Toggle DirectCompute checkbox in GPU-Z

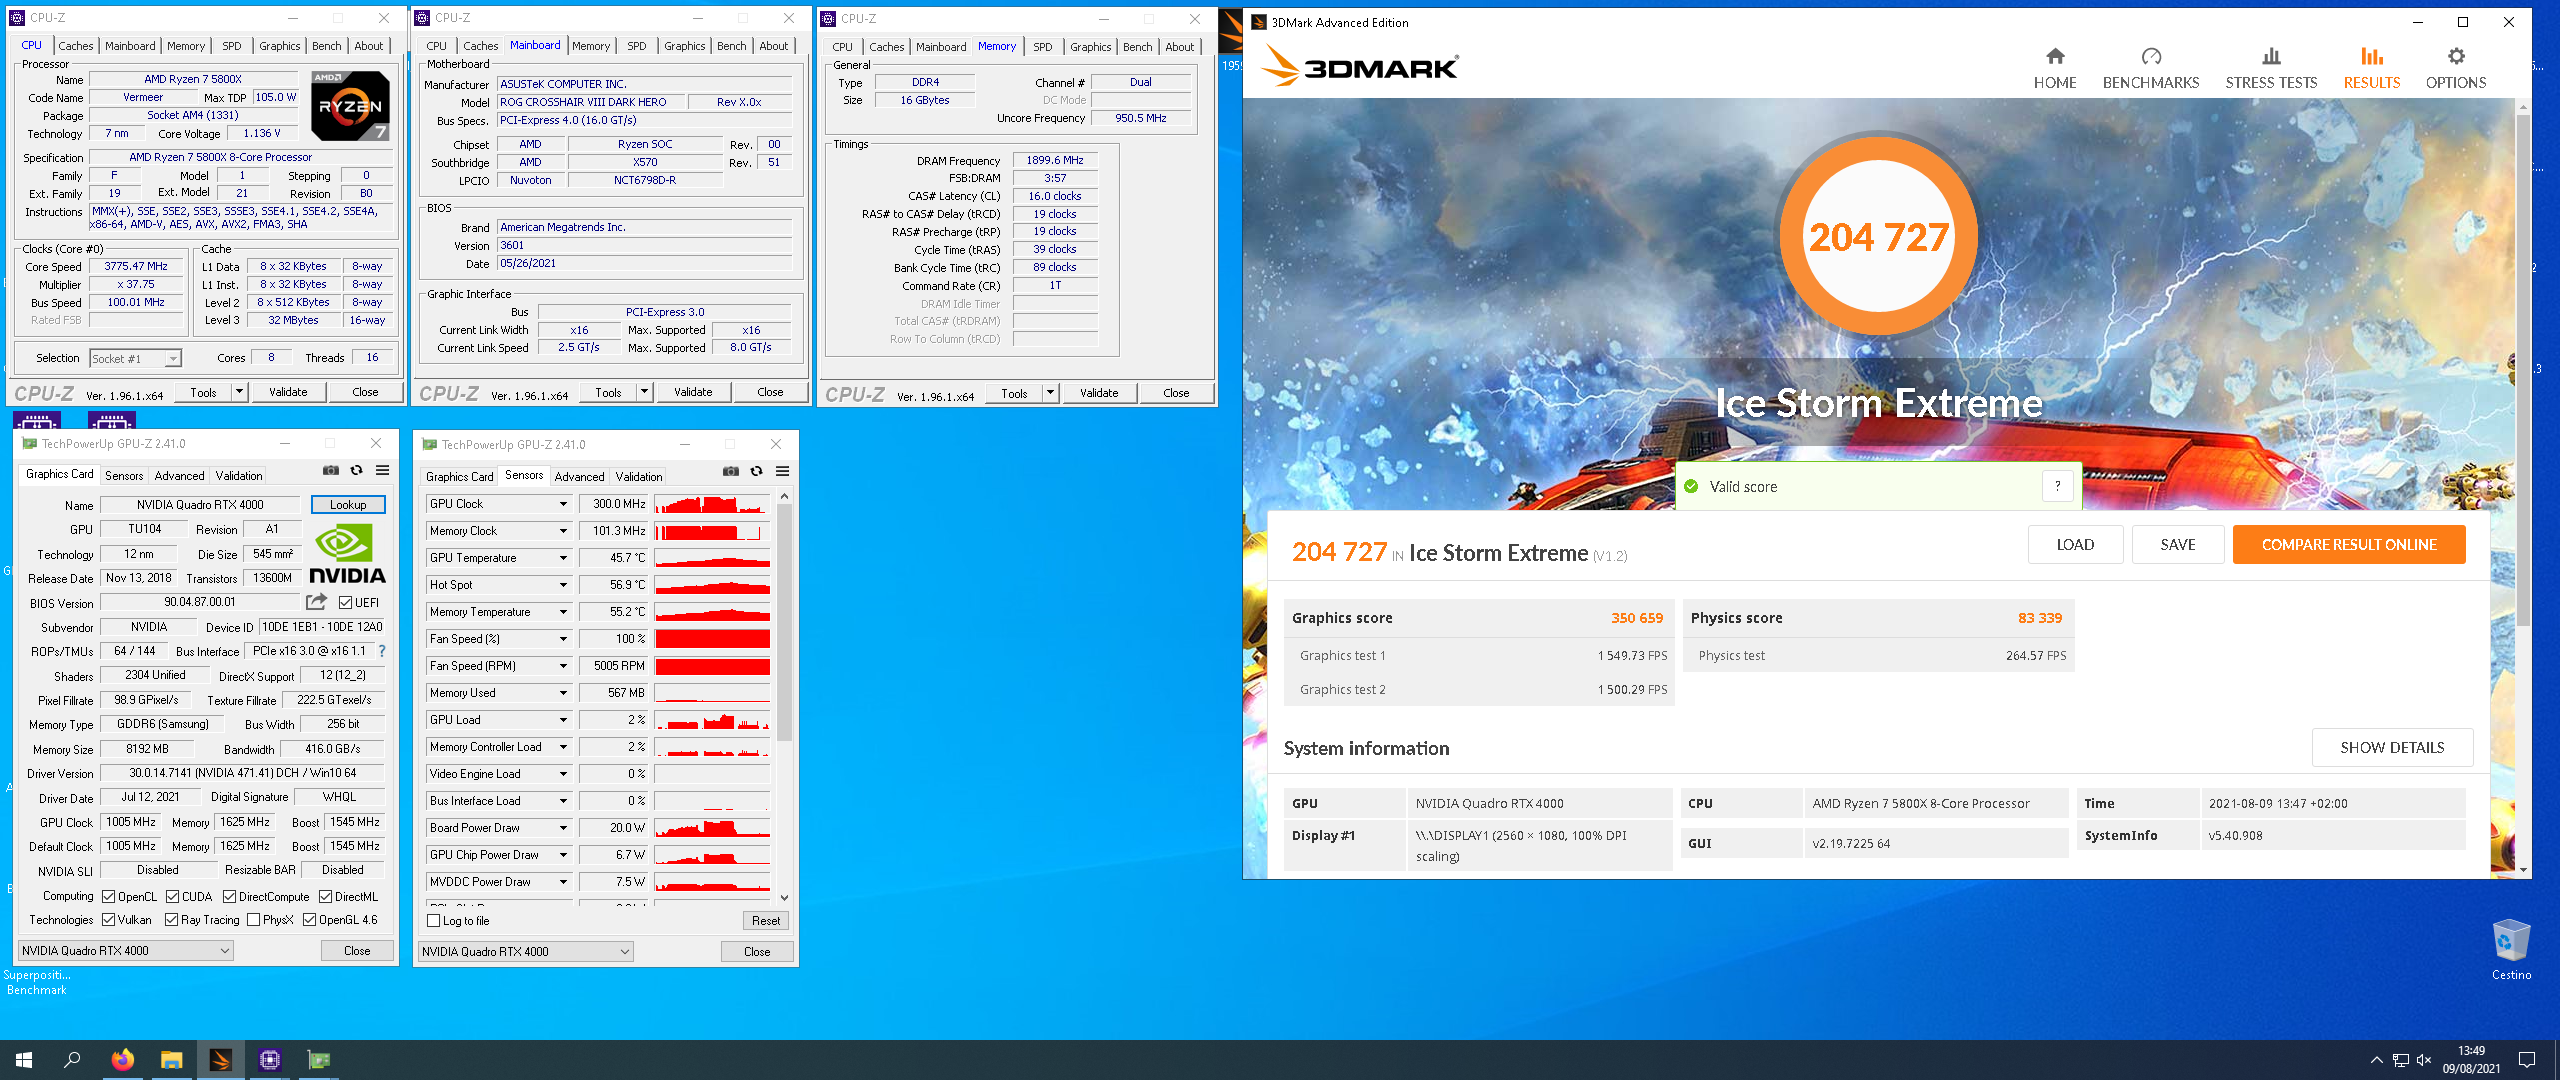pos(229,897)
